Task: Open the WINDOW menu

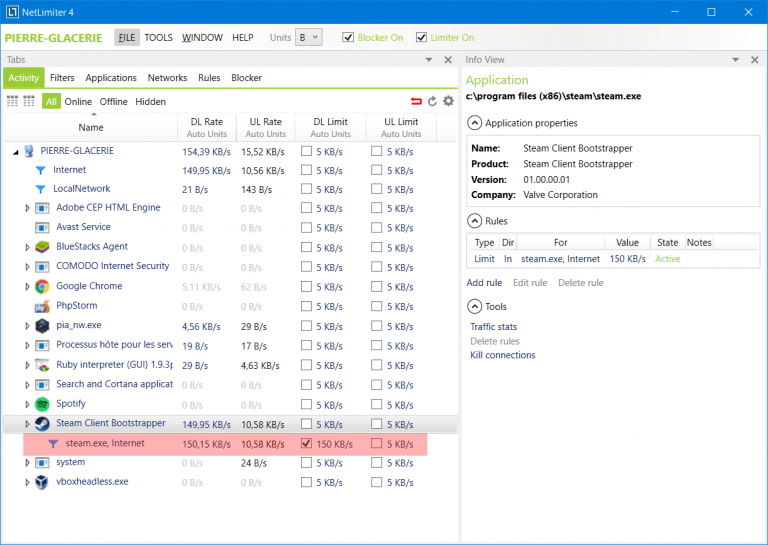Action: pyautogui.click(x=202, y=38)
